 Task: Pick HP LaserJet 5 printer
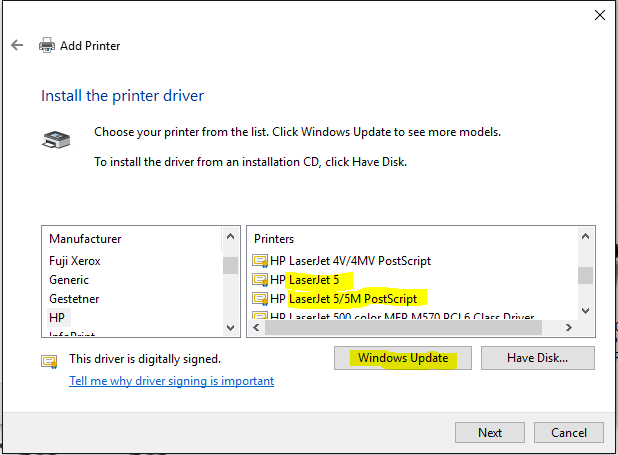[311, 280]
